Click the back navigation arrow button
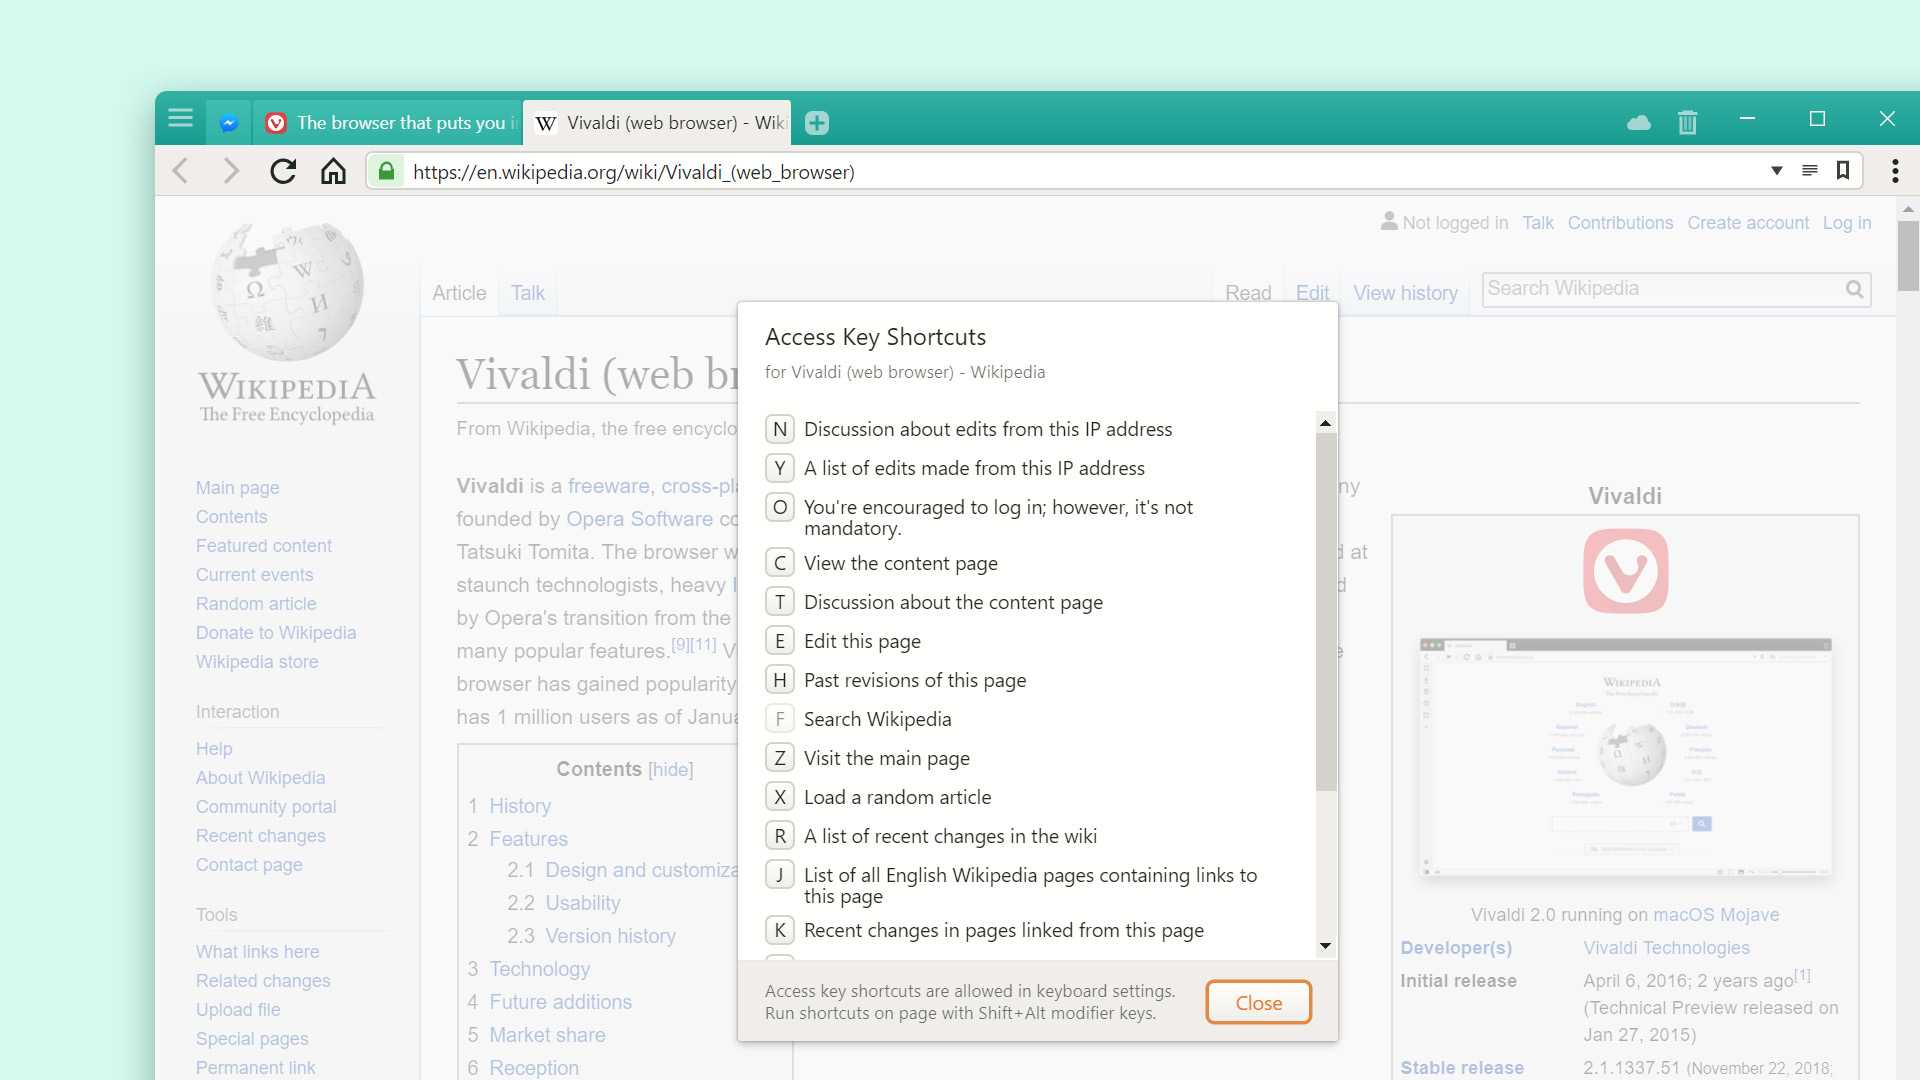The height and width of the screenshot is (1080, 1920). (183, 171)
